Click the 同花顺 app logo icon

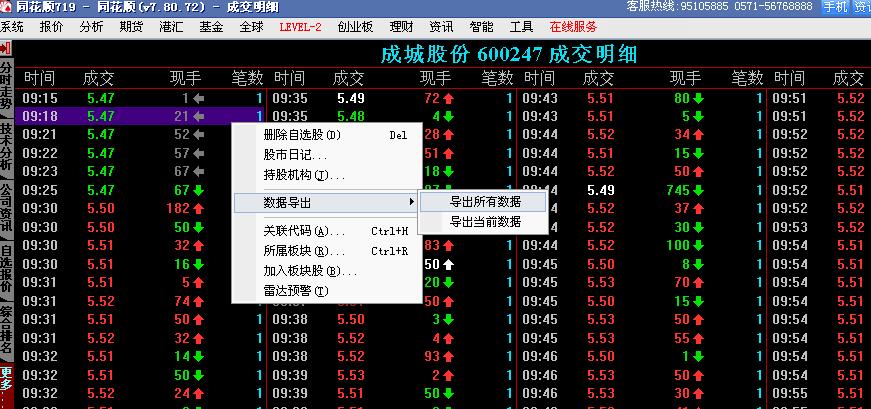tap(6, 7)
